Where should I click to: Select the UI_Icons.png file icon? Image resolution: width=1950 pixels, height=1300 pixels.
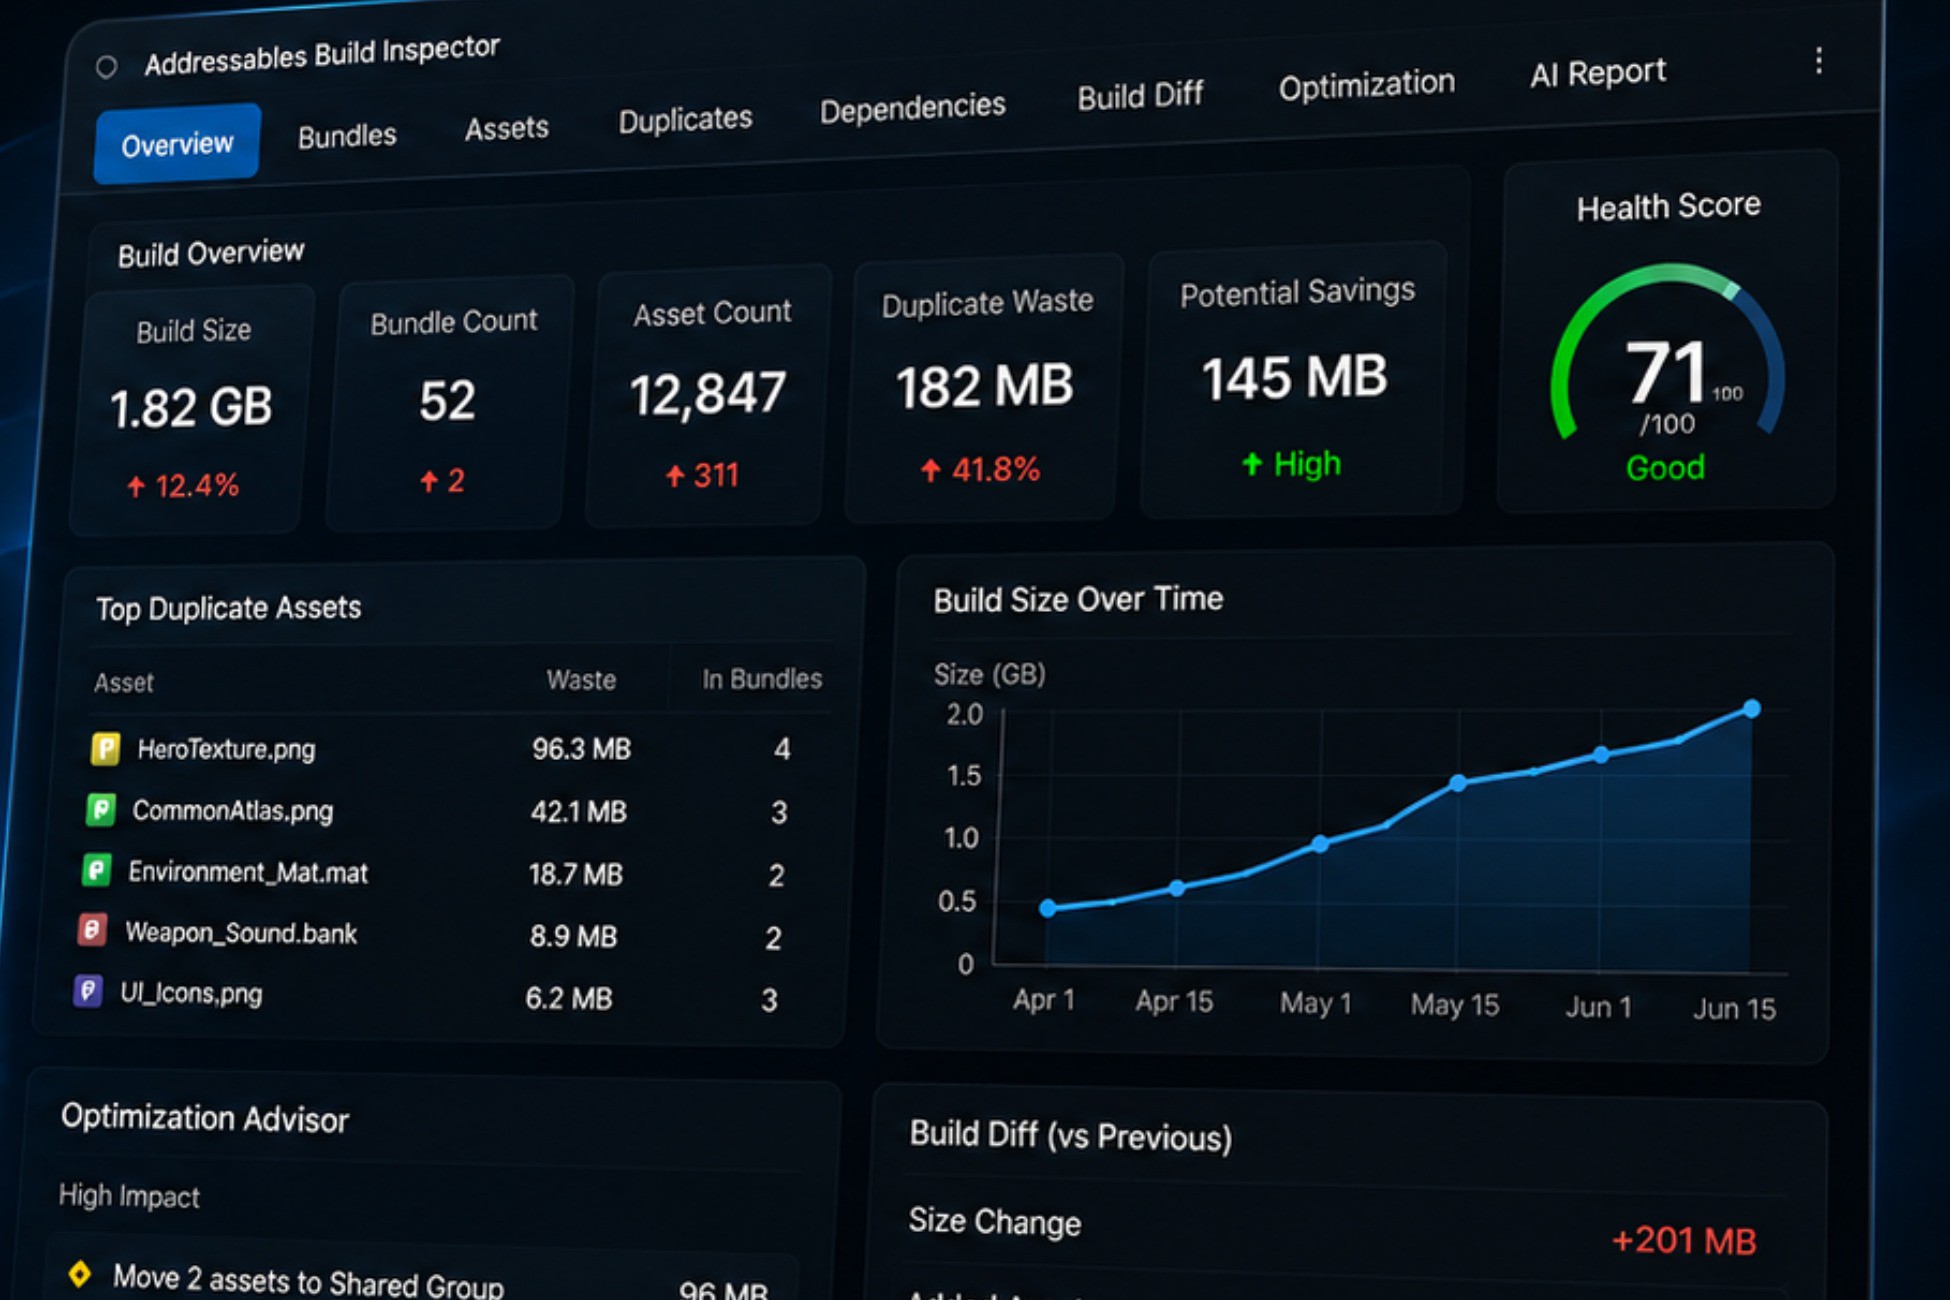pos(88,991)
